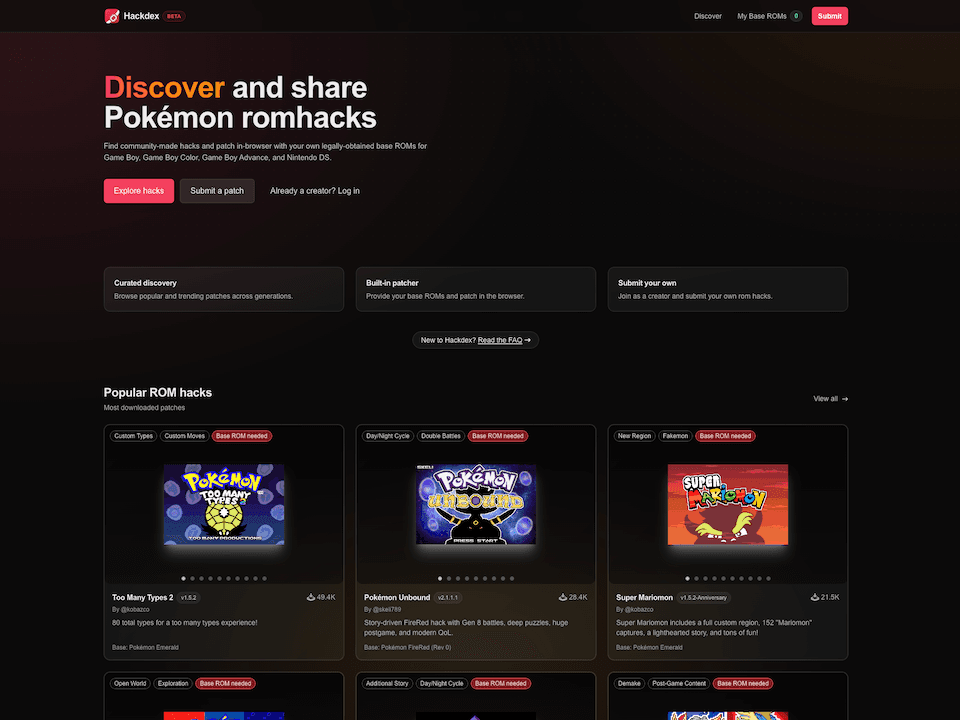
Task: Click the Fakemon tag
Action: (x=675, y=436)
